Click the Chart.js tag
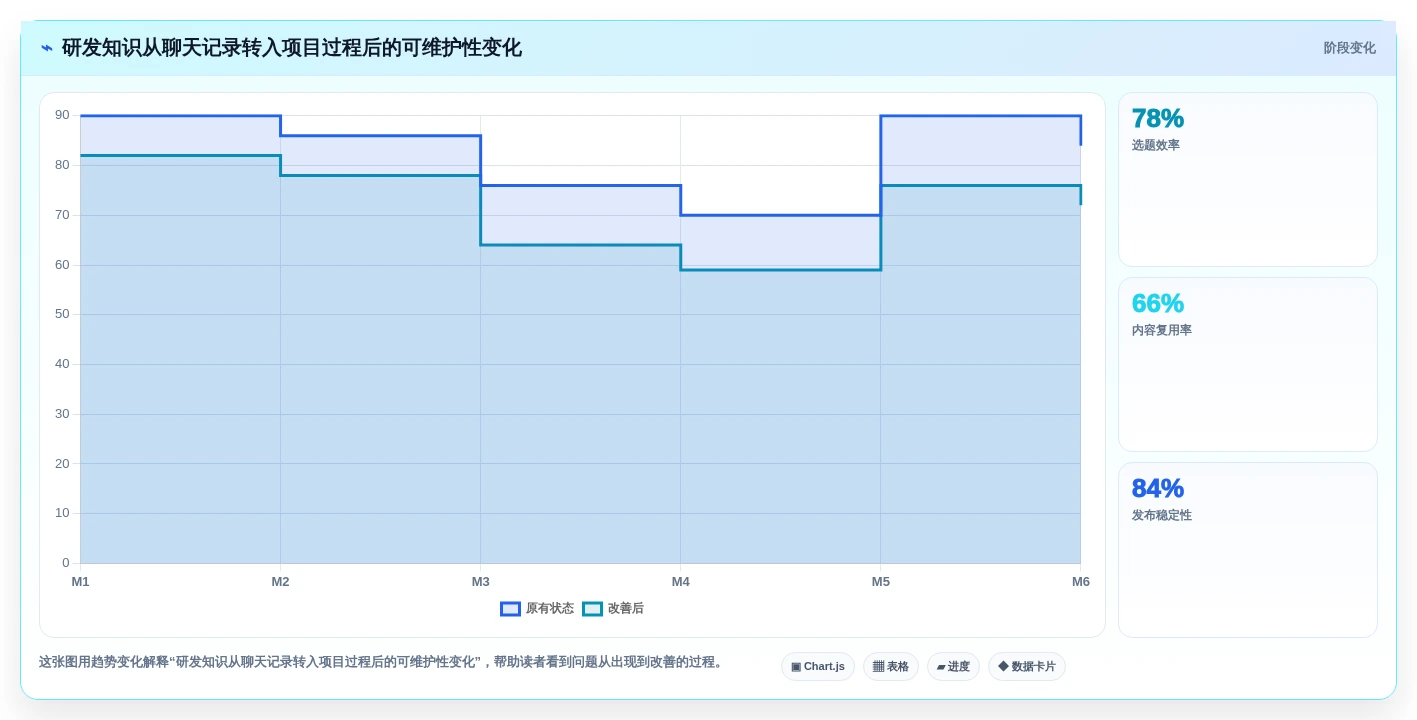 (x=818, y=667)
